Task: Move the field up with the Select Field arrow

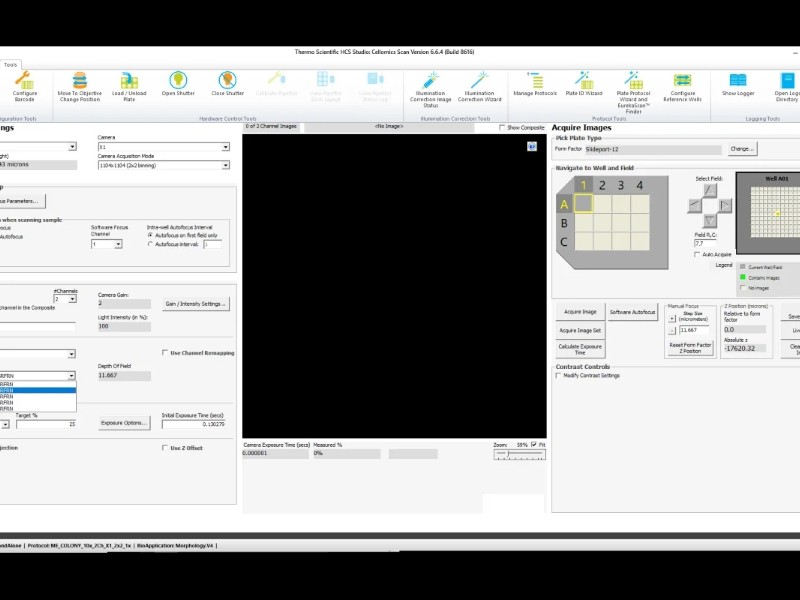Action: pyautogui.click(x=710, y=190)
